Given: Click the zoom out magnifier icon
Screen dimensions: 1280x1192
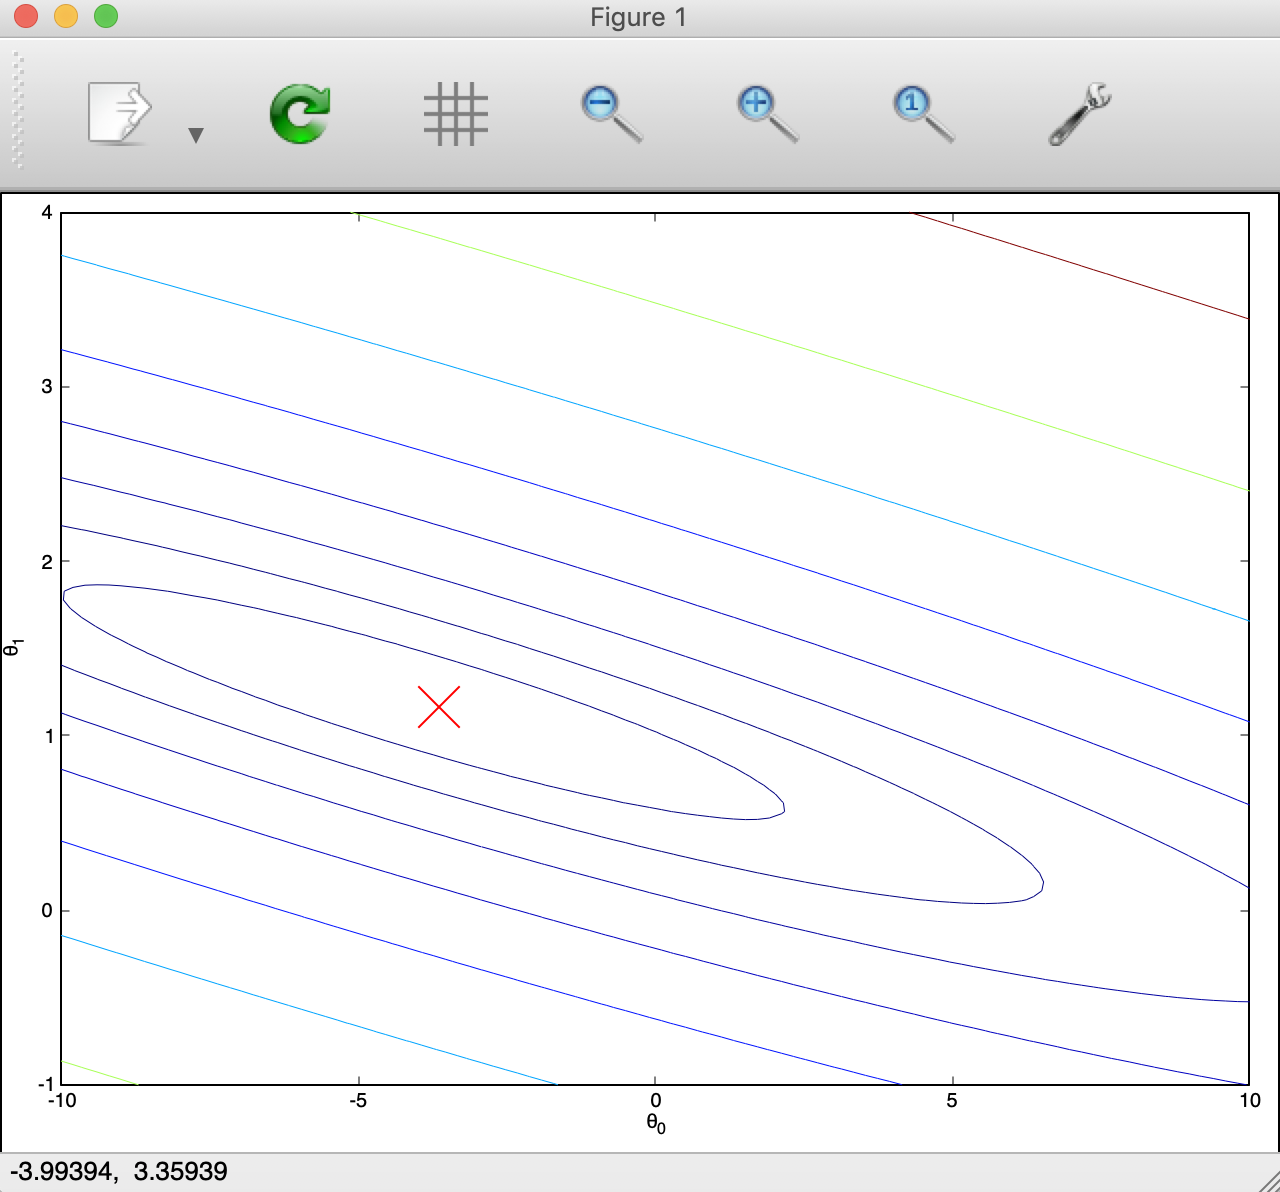Looking at the screenshot, I should [x=612, y=113].
